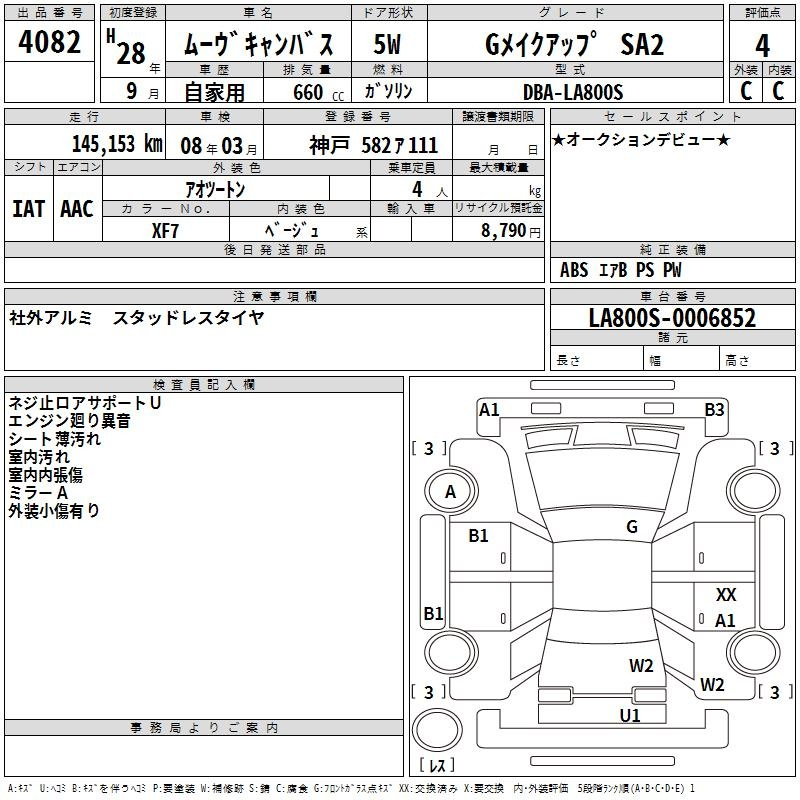Click recycle deposit 8,790 円
This screenshot has width=800, height=800.
tap(511, 231)
